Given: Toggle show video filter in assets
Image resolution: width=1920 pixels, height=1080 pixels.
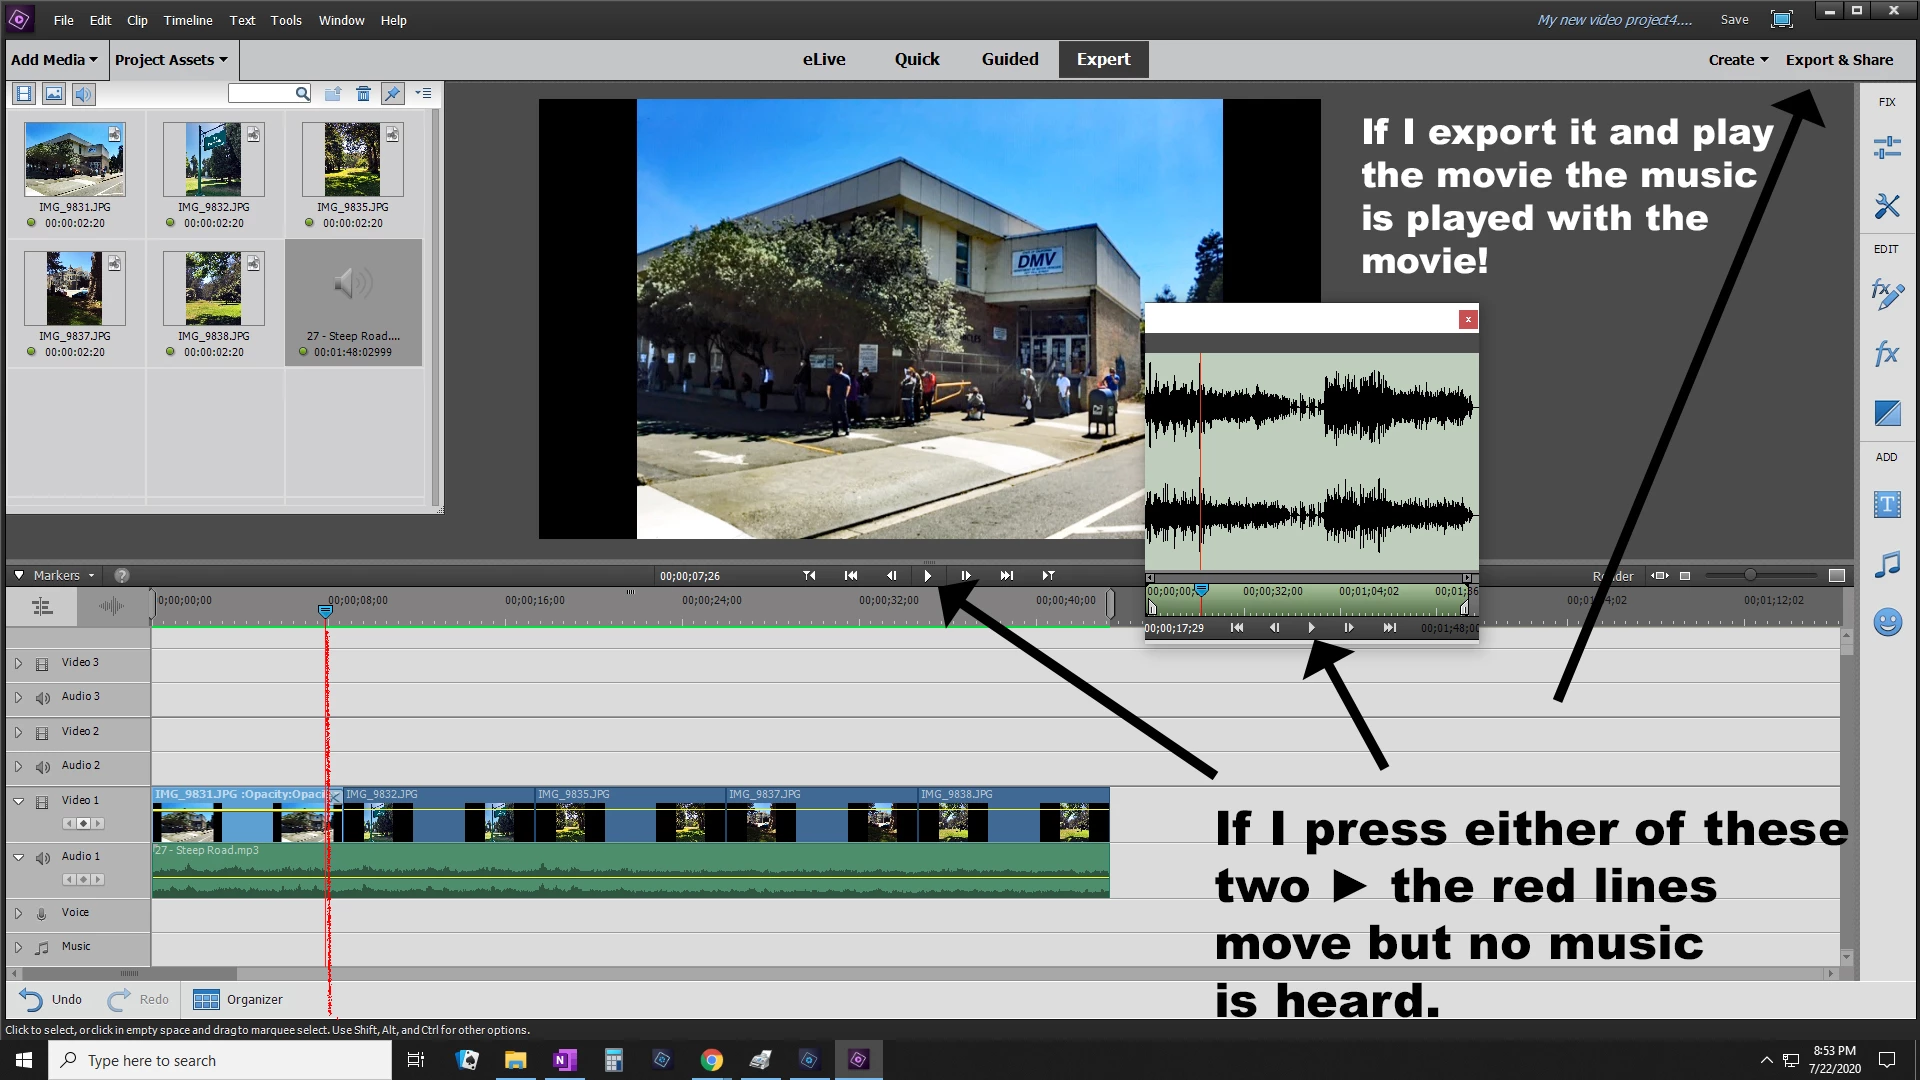Looking at the screenshot, I should tap(24, 94).
